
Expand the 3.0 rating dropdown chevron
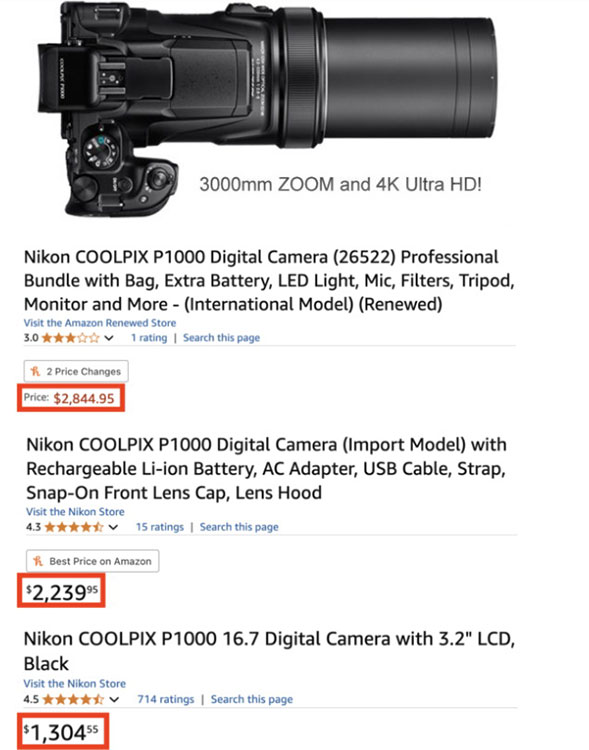click(109, 338)
